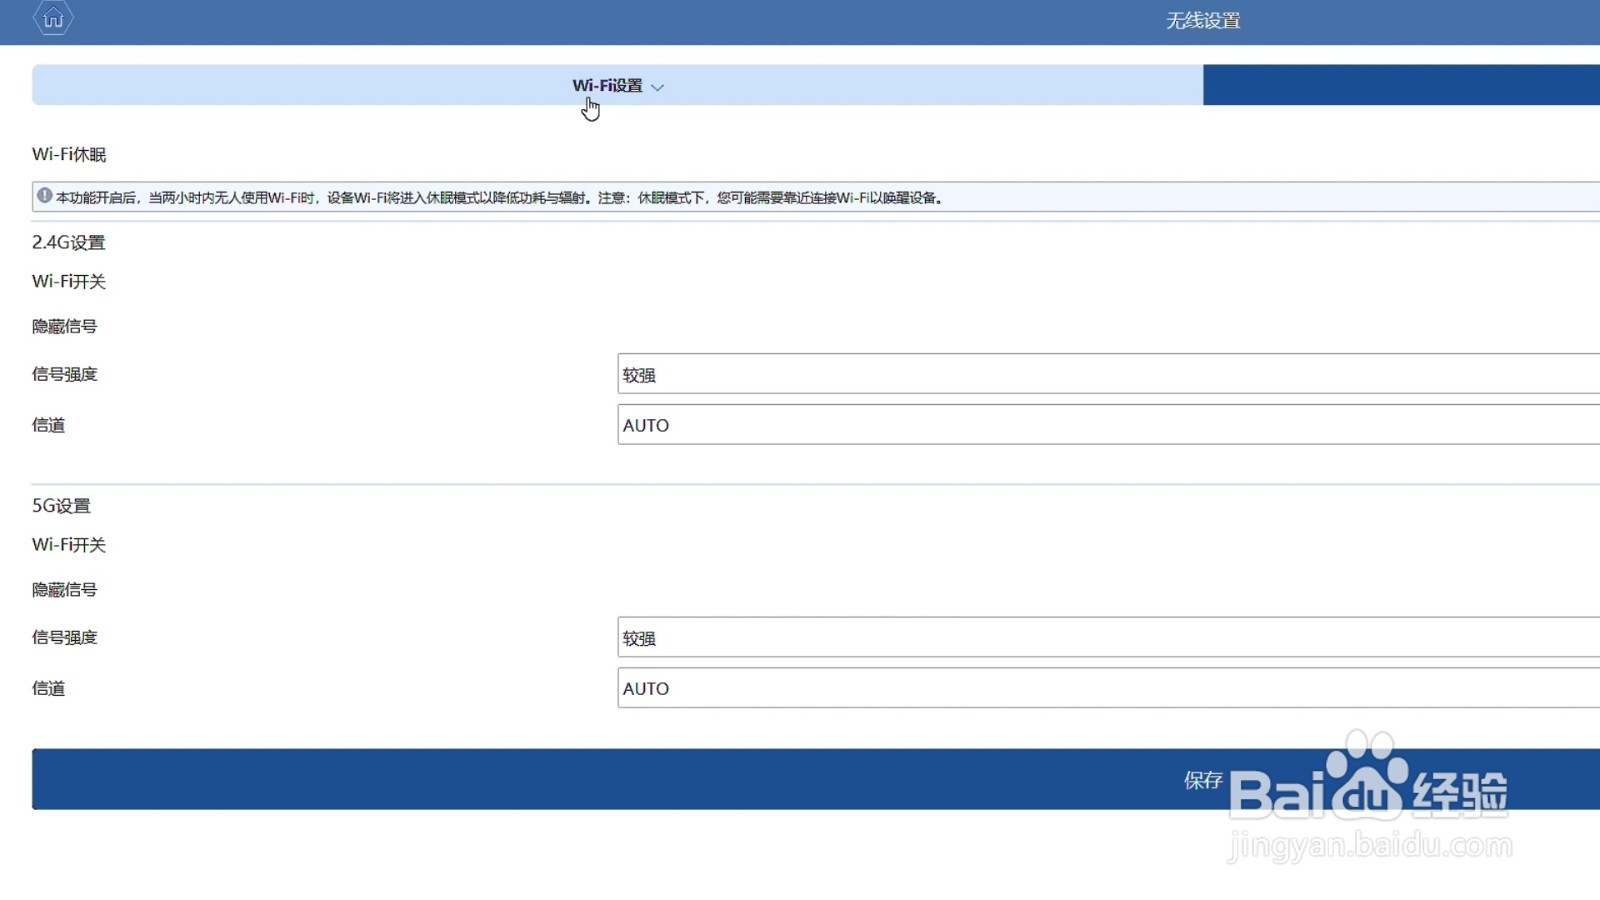Click the 无线设置 page title

tap(1203, 21)
